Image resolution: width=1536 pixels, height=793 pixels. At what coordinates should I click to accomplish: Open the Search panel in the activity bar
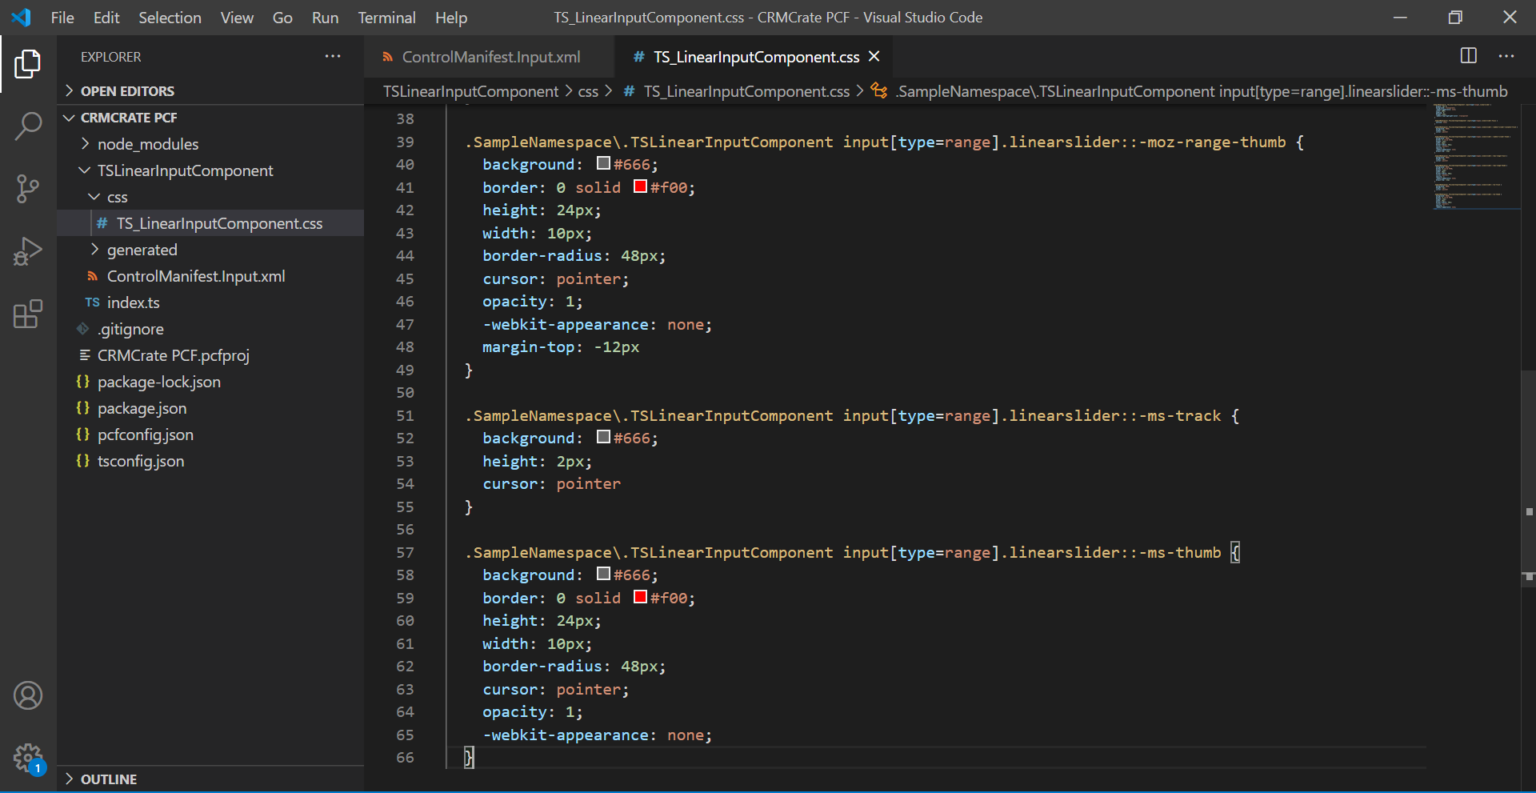tap(27, 126)
